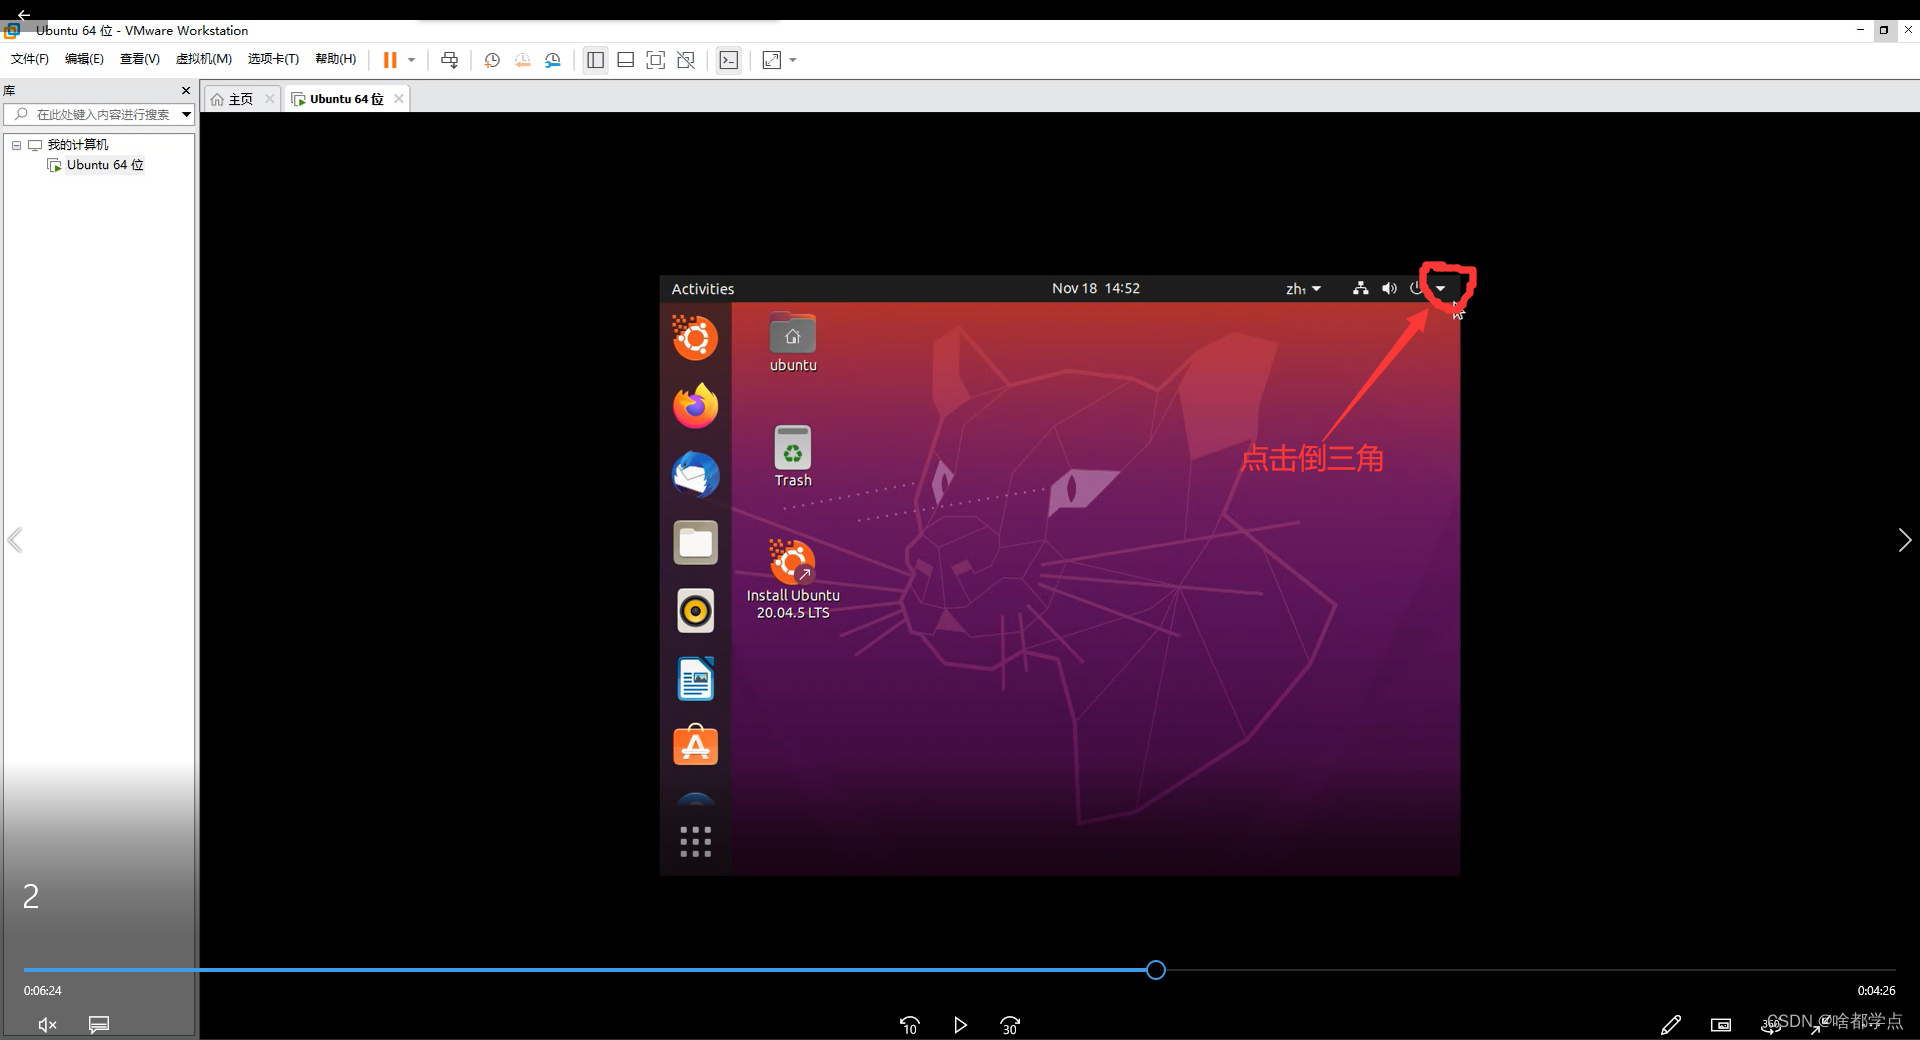The height and width of the screenshot is (1040, 1920).
Task: Select Ubuntu 64 位 in the library tree
Action: point(105,165)
